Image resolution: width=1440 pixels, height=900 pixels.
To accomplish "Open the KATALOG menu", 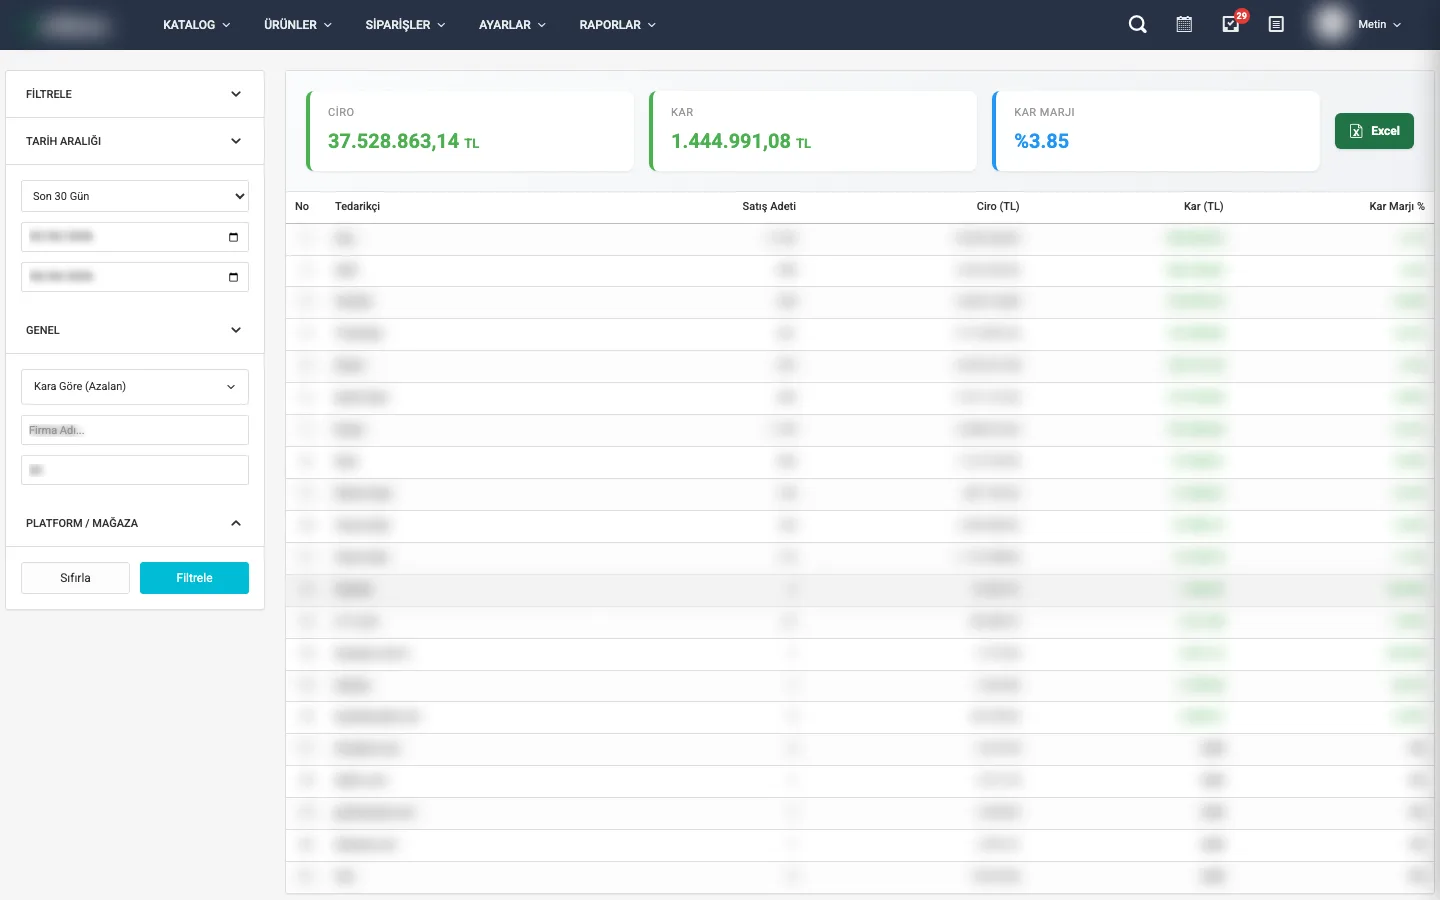I will click(196, 25).
